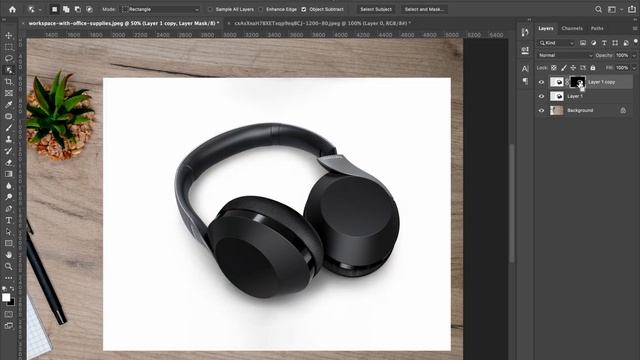640x360 pixels.
Task: Select the Horizontal Type tool
Action: (9, 220)
